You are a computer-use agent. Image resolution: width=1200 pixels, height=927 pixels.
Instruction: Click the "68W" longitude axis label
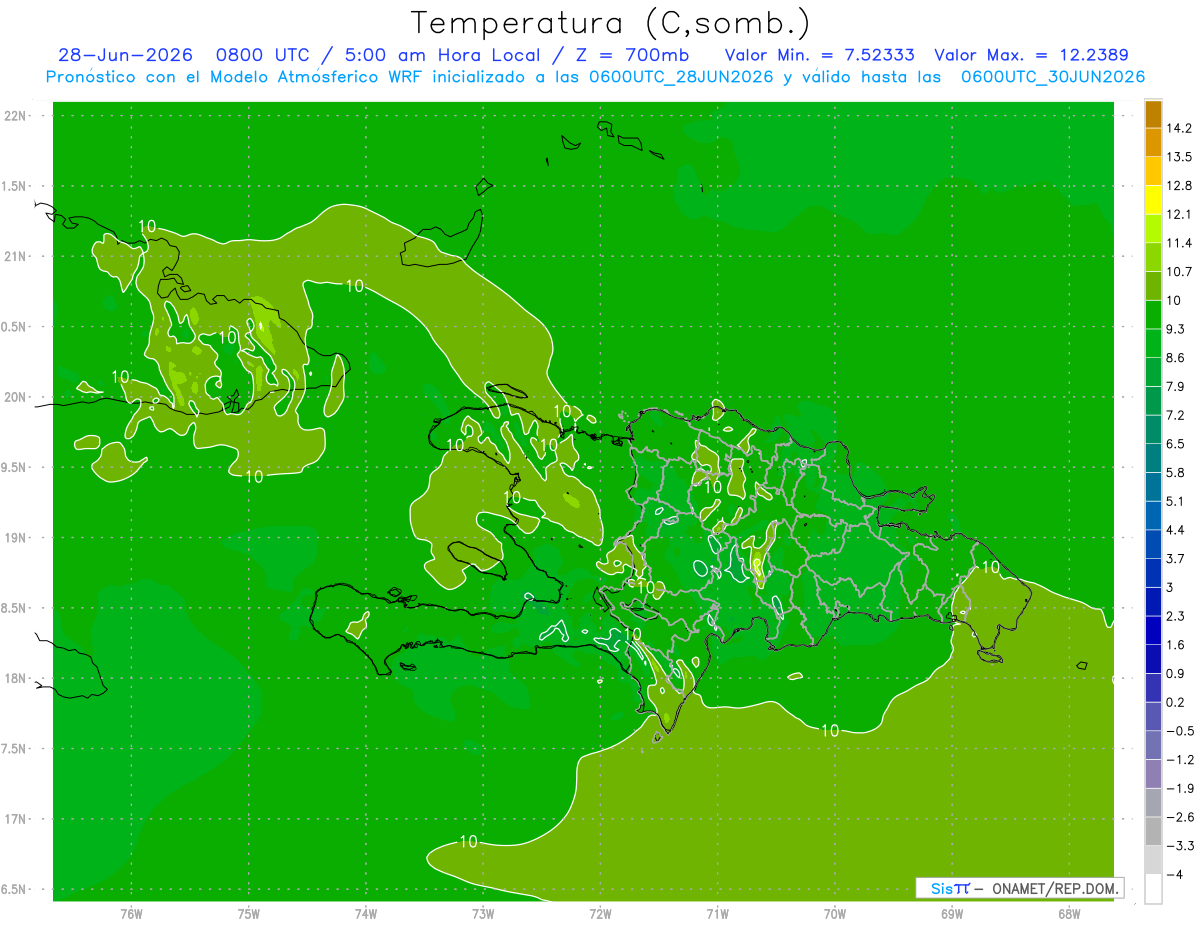click(1069, 915)
